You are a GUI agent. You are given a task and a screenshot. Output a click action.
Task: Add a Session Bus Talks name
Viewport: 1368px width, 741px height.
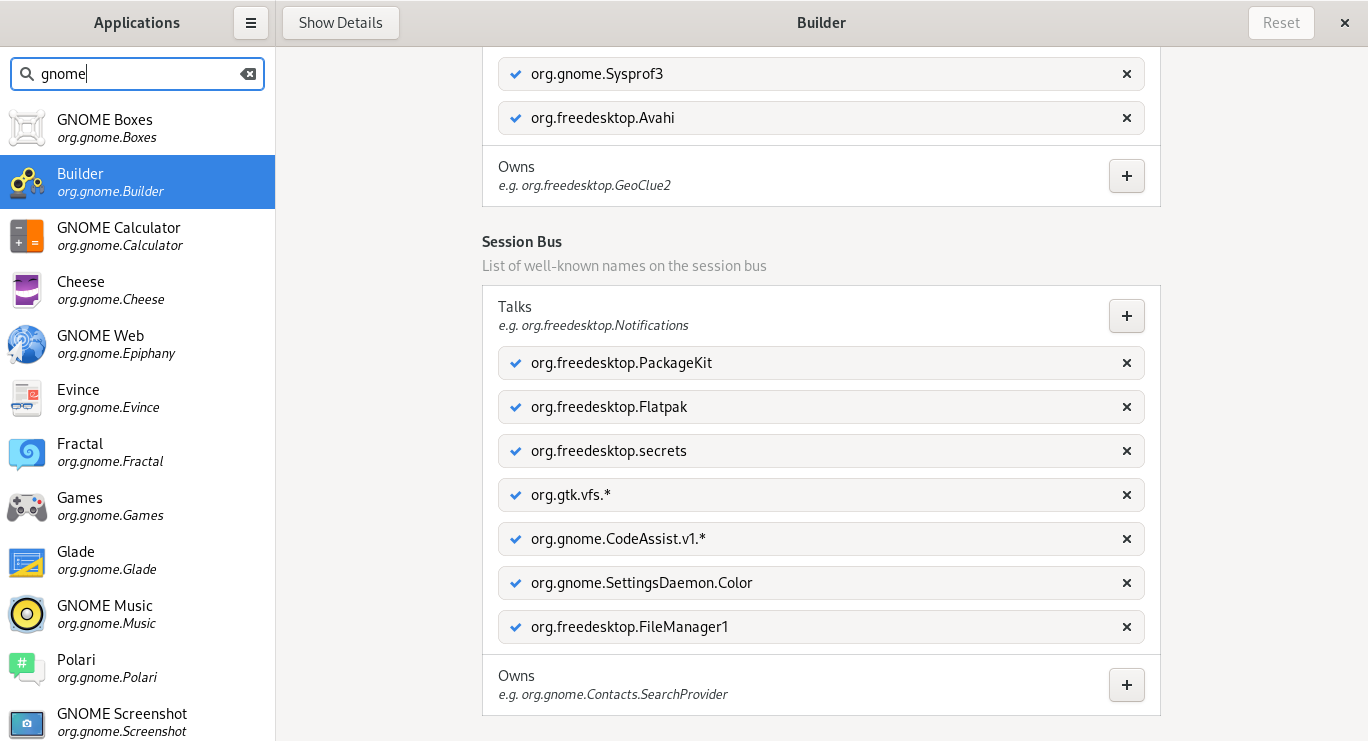coord(1127,316)
